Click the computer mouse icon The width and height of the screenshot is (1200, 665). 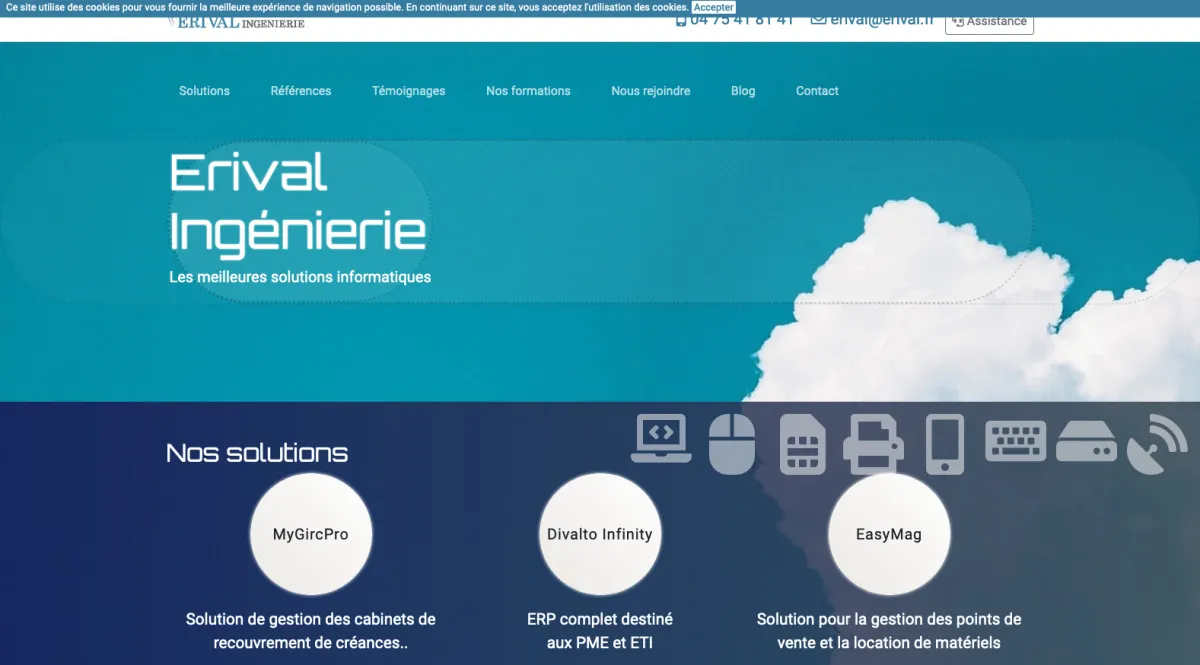coord(732,444)
